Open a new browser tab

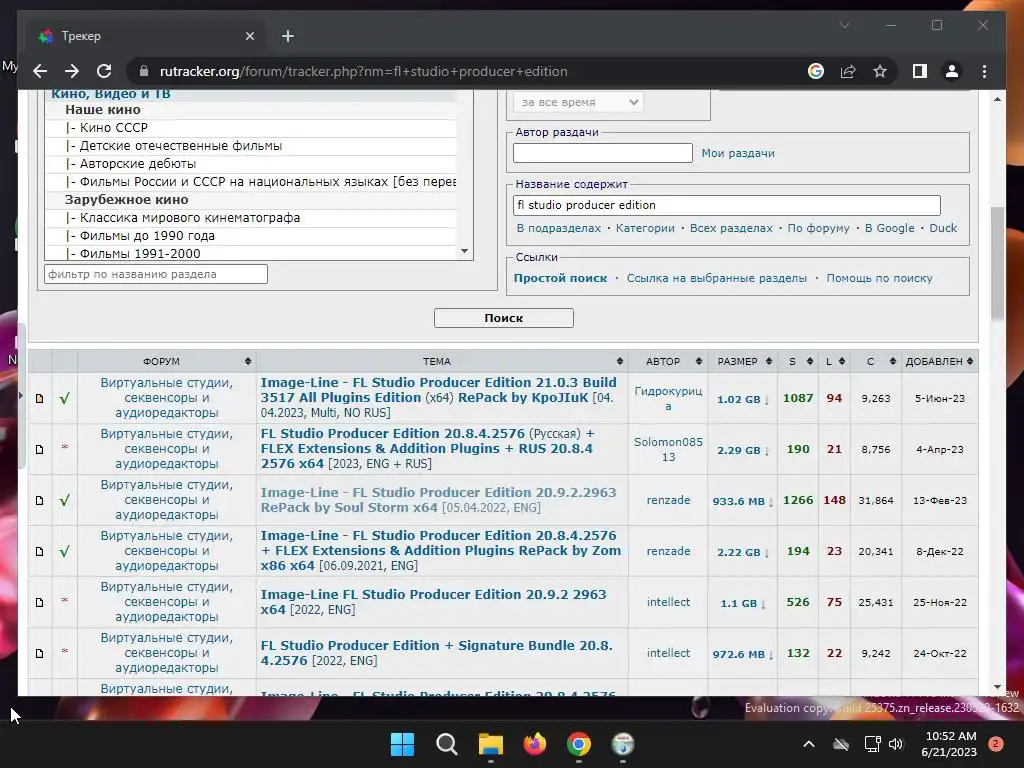click(x=288, y=36)
